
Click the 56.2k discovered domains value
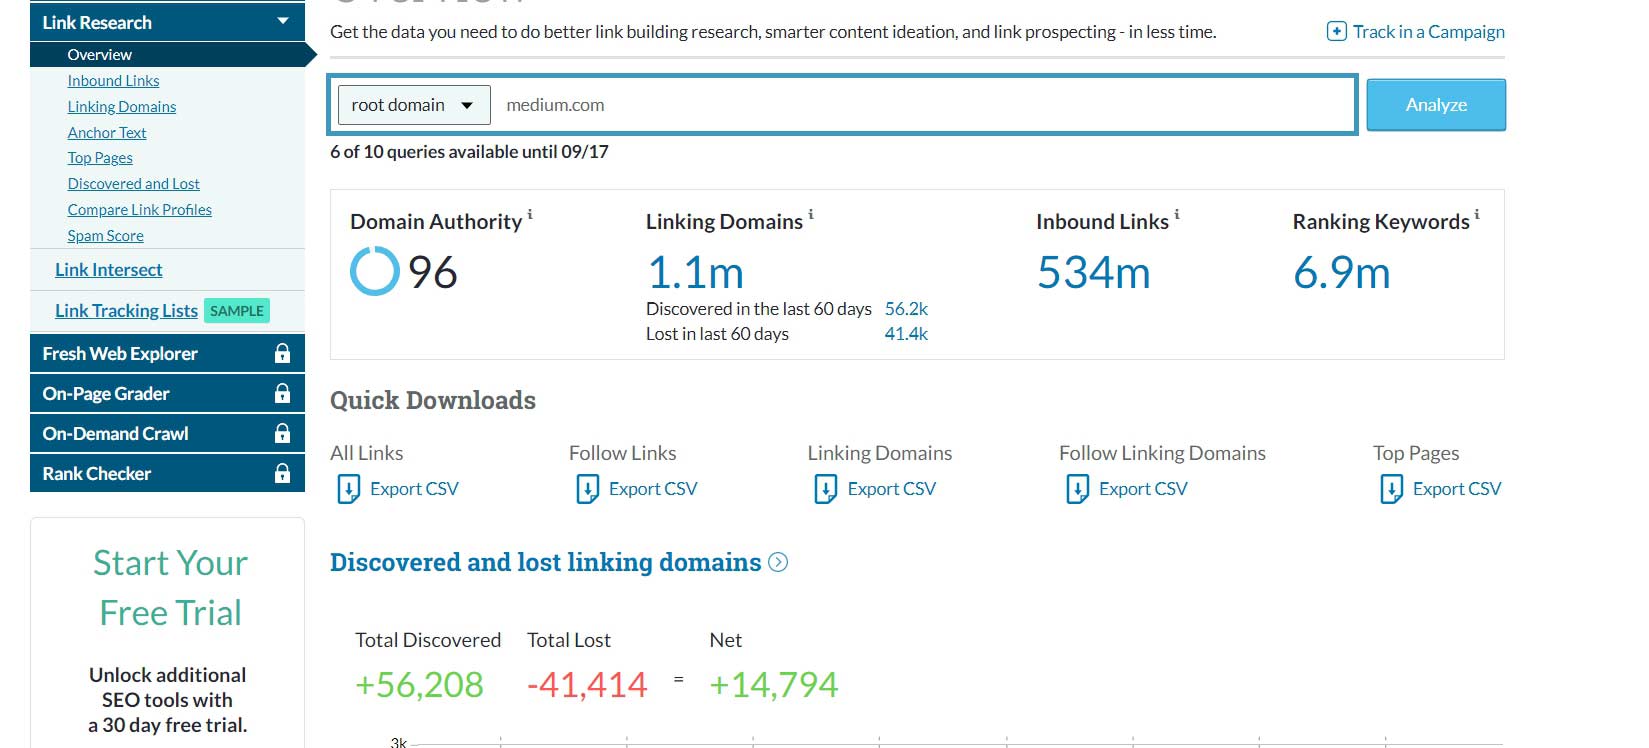[906, 309]
